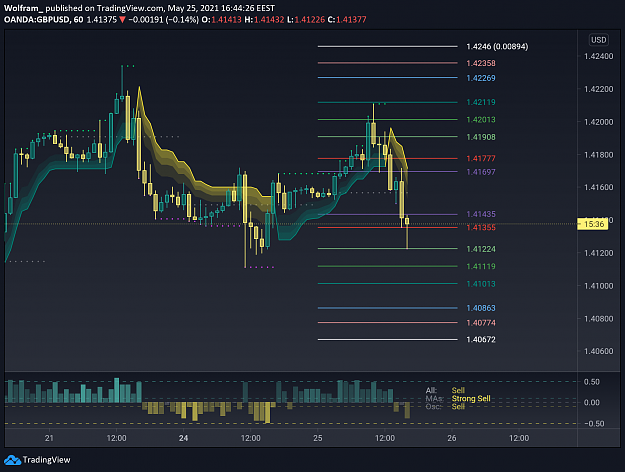Click the Osc: Sell rating
625x472 pixels.
458,407
